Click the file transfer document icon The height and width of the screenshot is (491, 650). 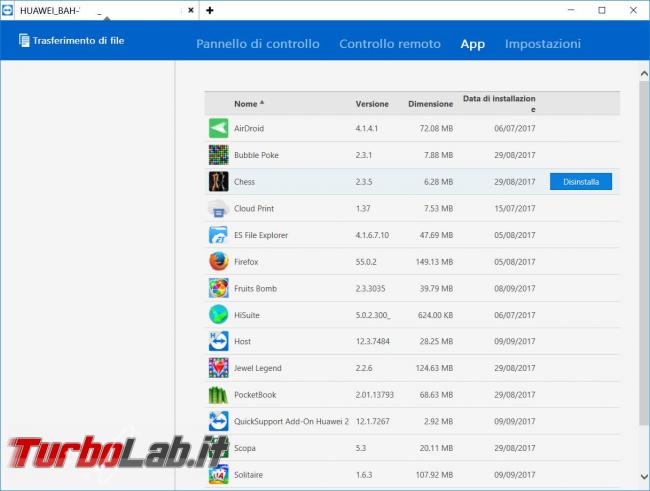pyautogui.click(x=24, y=41)
